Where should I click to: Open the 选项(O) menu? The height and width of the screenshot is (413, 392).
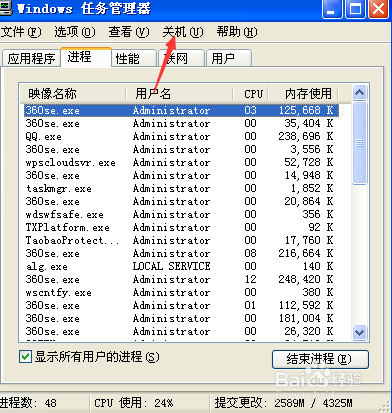click(75, 32)
